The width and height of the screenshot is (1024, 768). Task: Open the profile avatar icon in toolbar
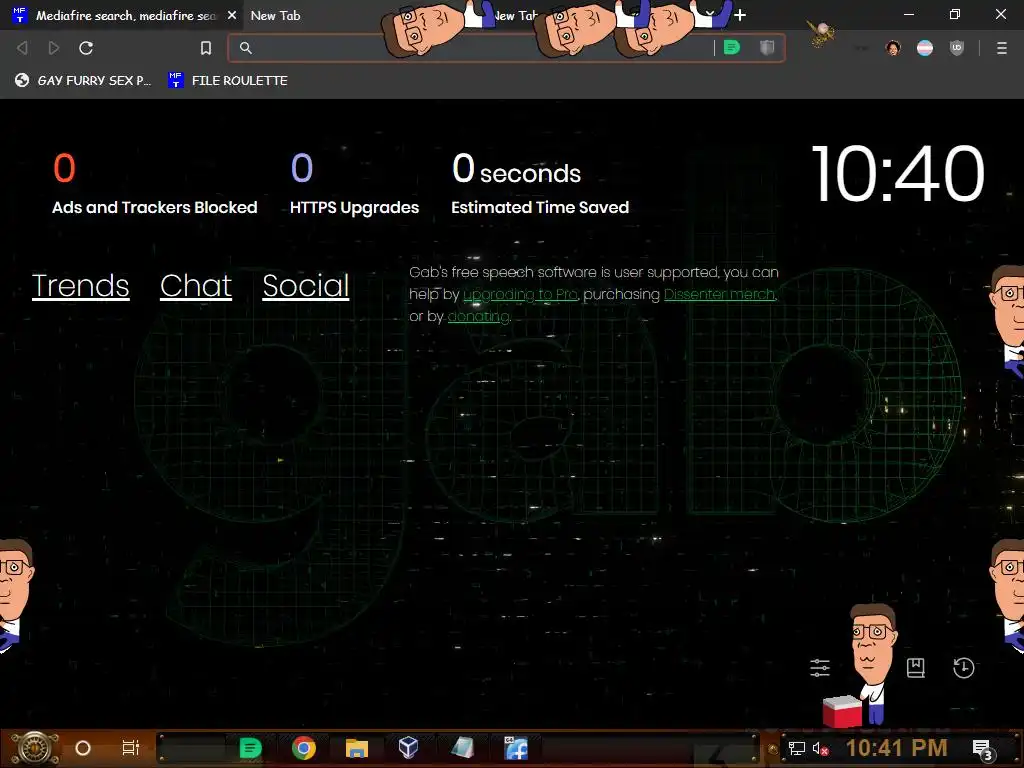[893, 48]
